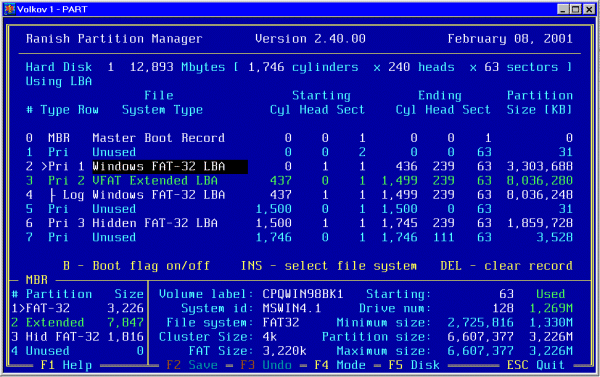The image size is (600, 377).
Task: Select FAT-32 entry in MBR panel
Action: [x=77, y=308]
